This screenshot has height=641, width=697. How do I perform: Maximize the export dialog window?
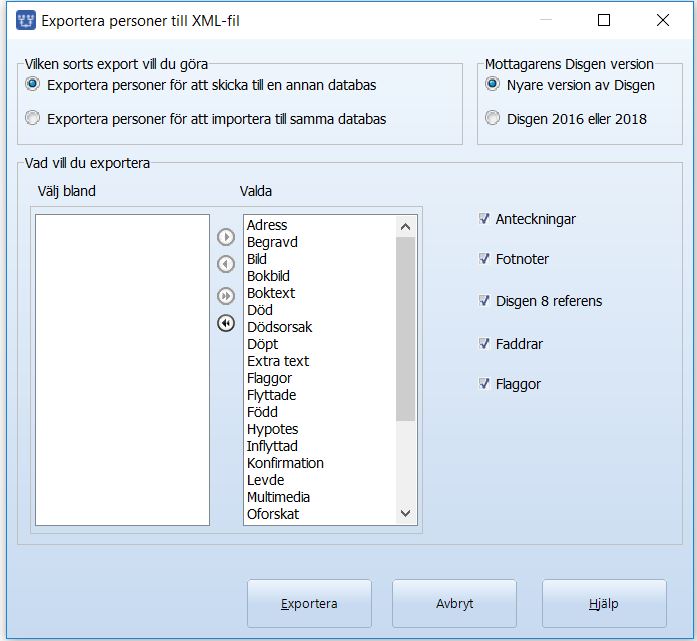coord(604,20)
